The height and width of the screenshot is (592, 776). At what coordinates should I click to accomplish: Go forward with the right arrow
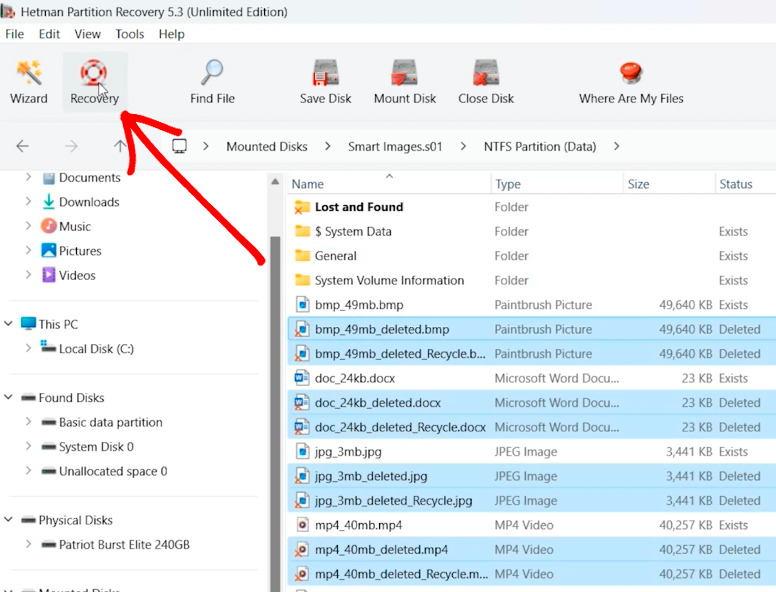(x=71, y=146)
